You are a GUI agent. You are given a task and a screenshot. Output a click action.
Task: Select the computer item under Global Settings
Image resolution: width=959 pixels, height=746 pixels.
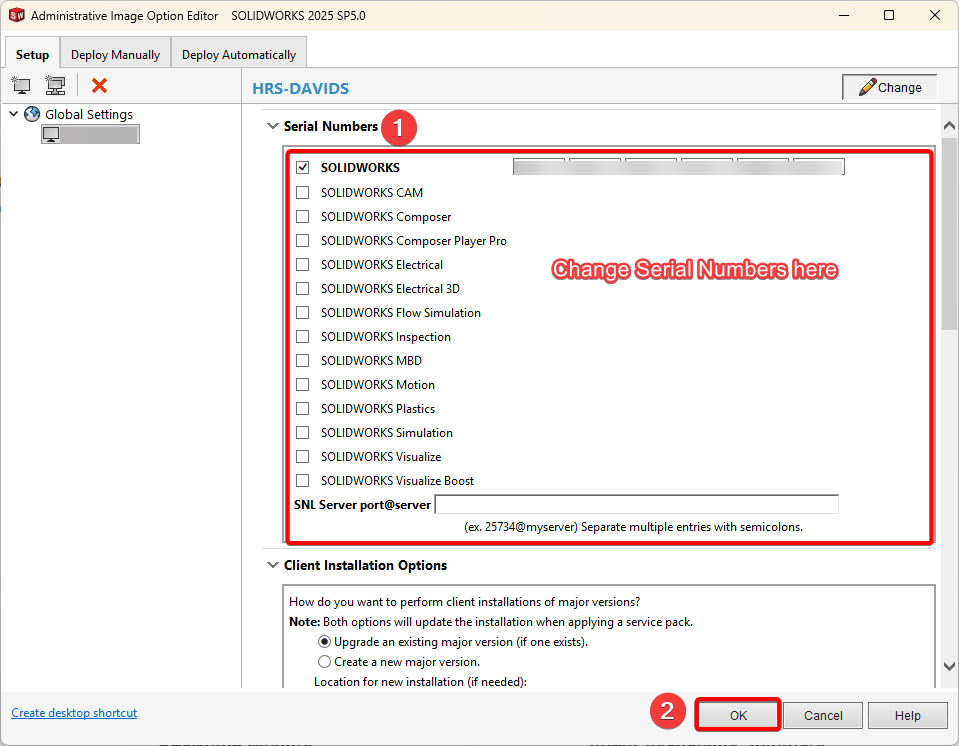click(x=91, y=134)
